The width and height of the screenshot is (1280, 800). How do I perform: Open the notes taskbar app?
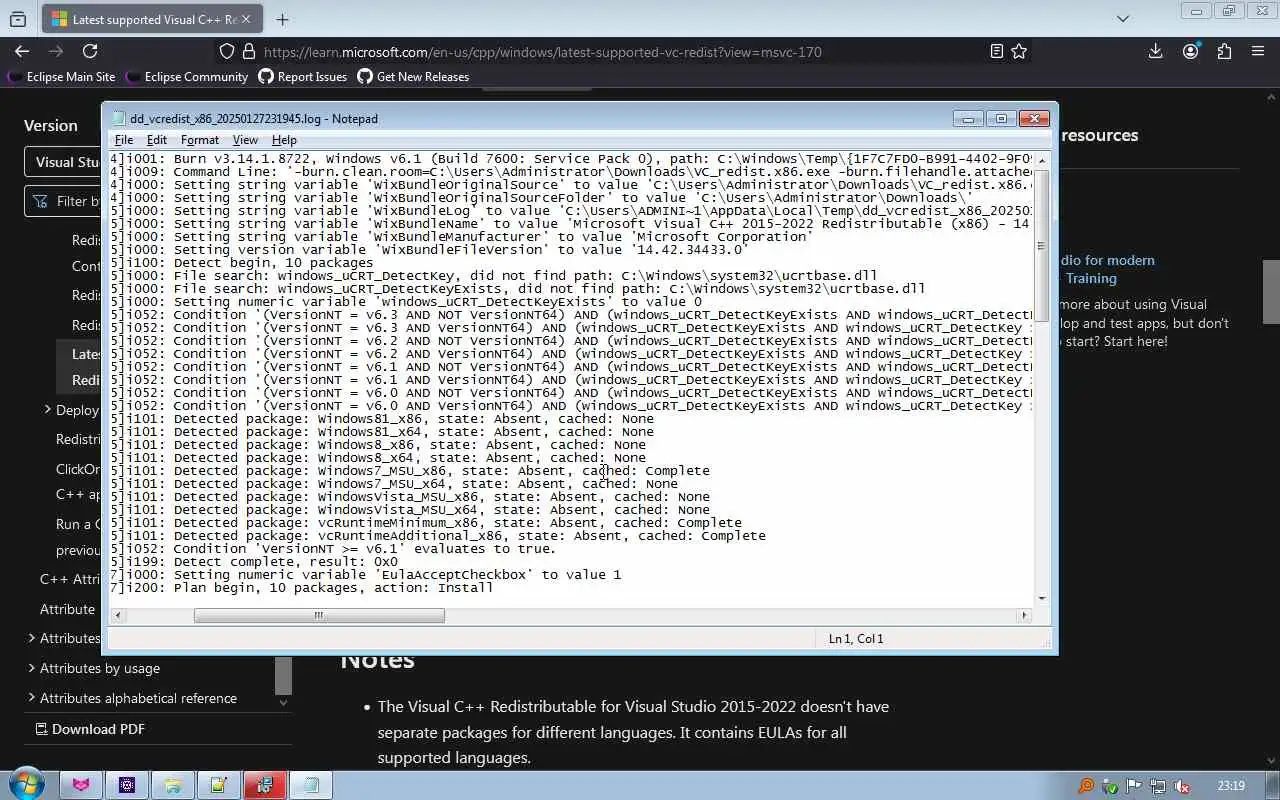click(219, 785)
